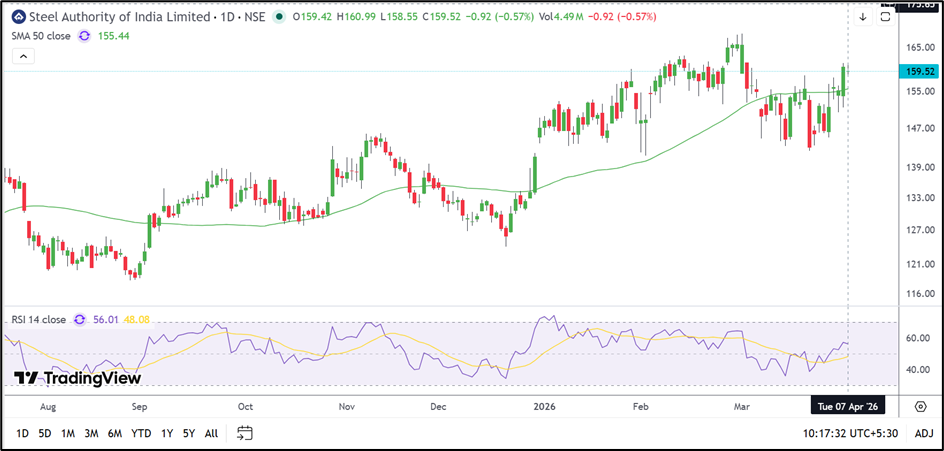Open the go-to-date calendar icon

245,433
